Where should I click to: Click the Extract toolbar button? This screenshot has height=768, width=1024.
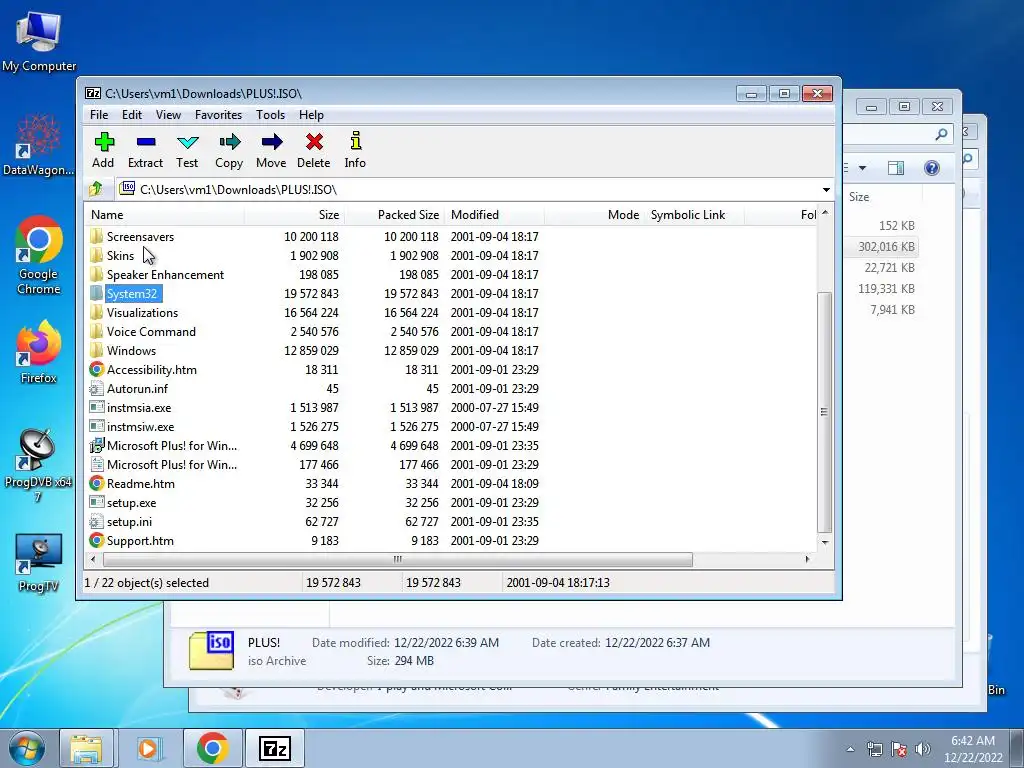[145, 150]
